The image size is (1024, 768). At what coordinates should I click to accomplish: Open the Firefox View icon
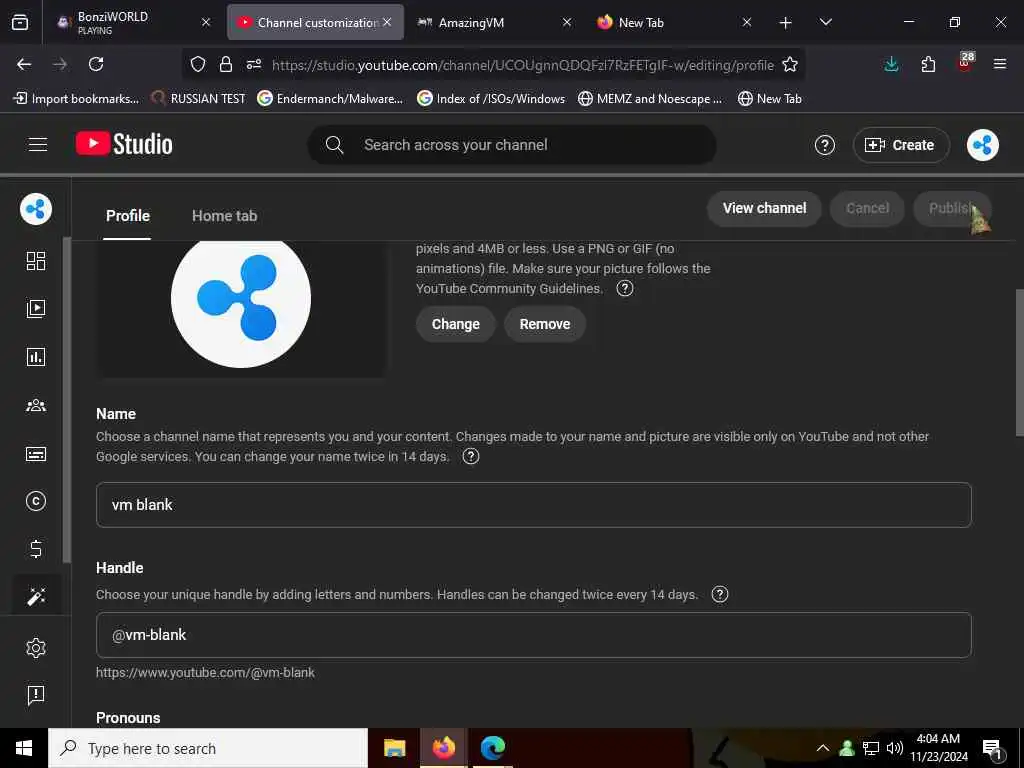pyautogui.click(x=20, y=22)
